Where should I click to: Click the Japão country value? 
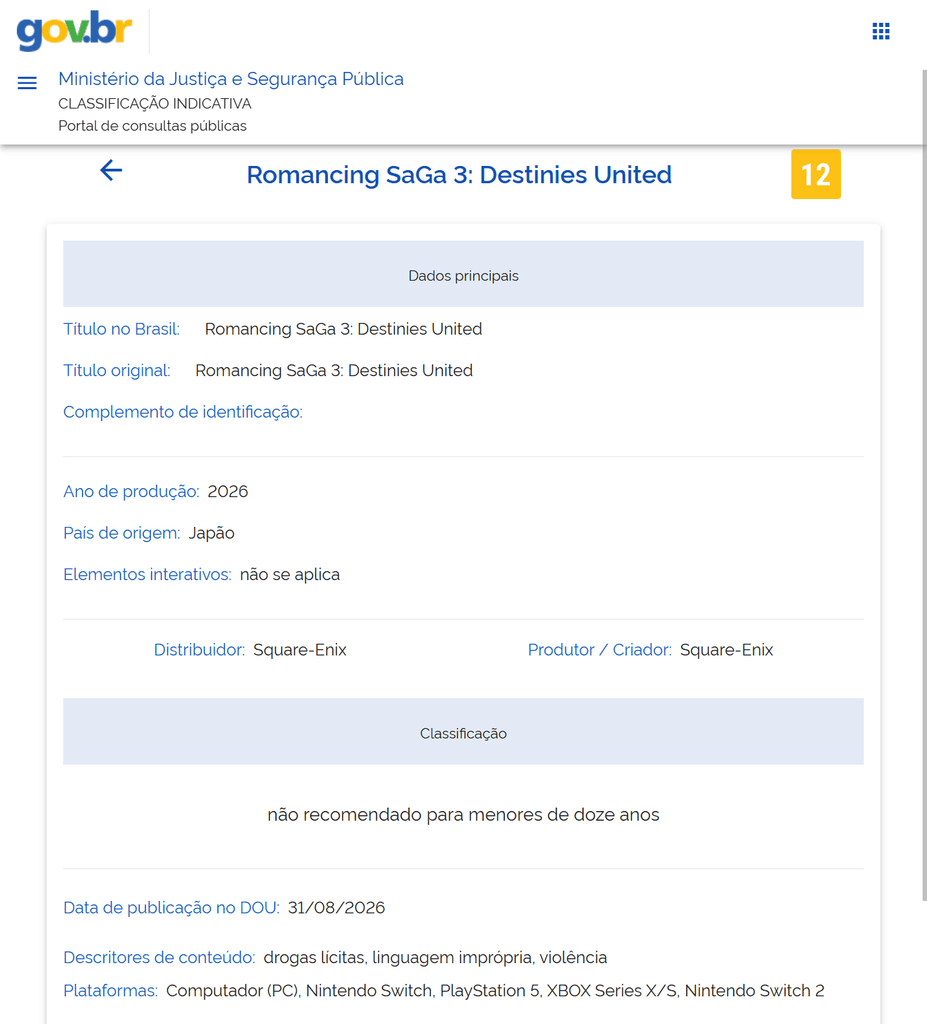(x=212, y=533)
